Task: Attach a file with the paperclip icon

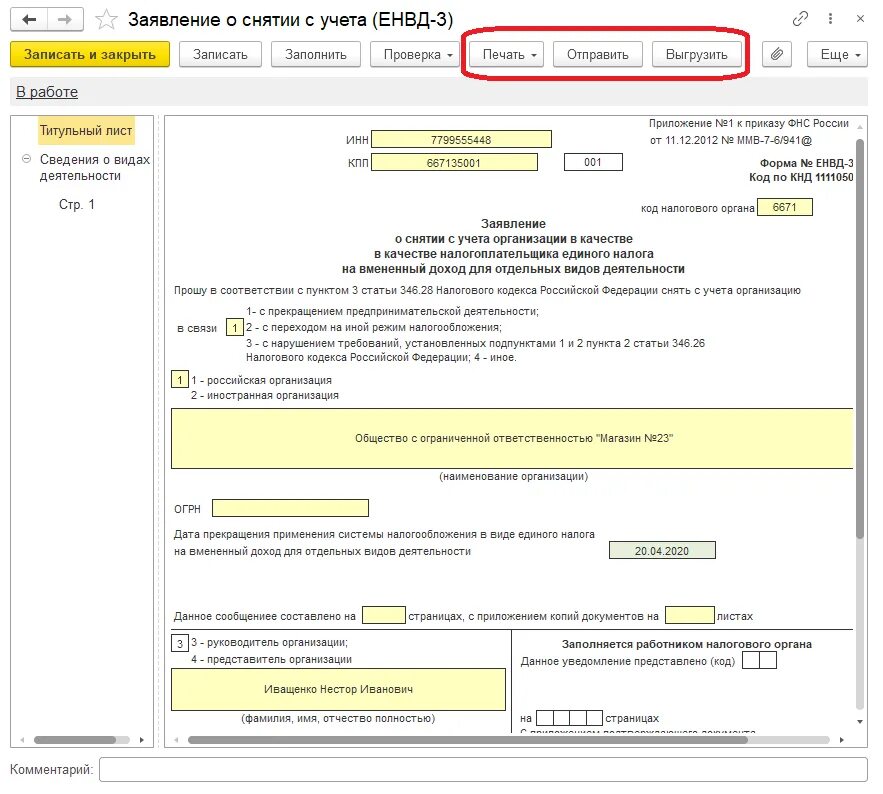Action: click(777, 54)
